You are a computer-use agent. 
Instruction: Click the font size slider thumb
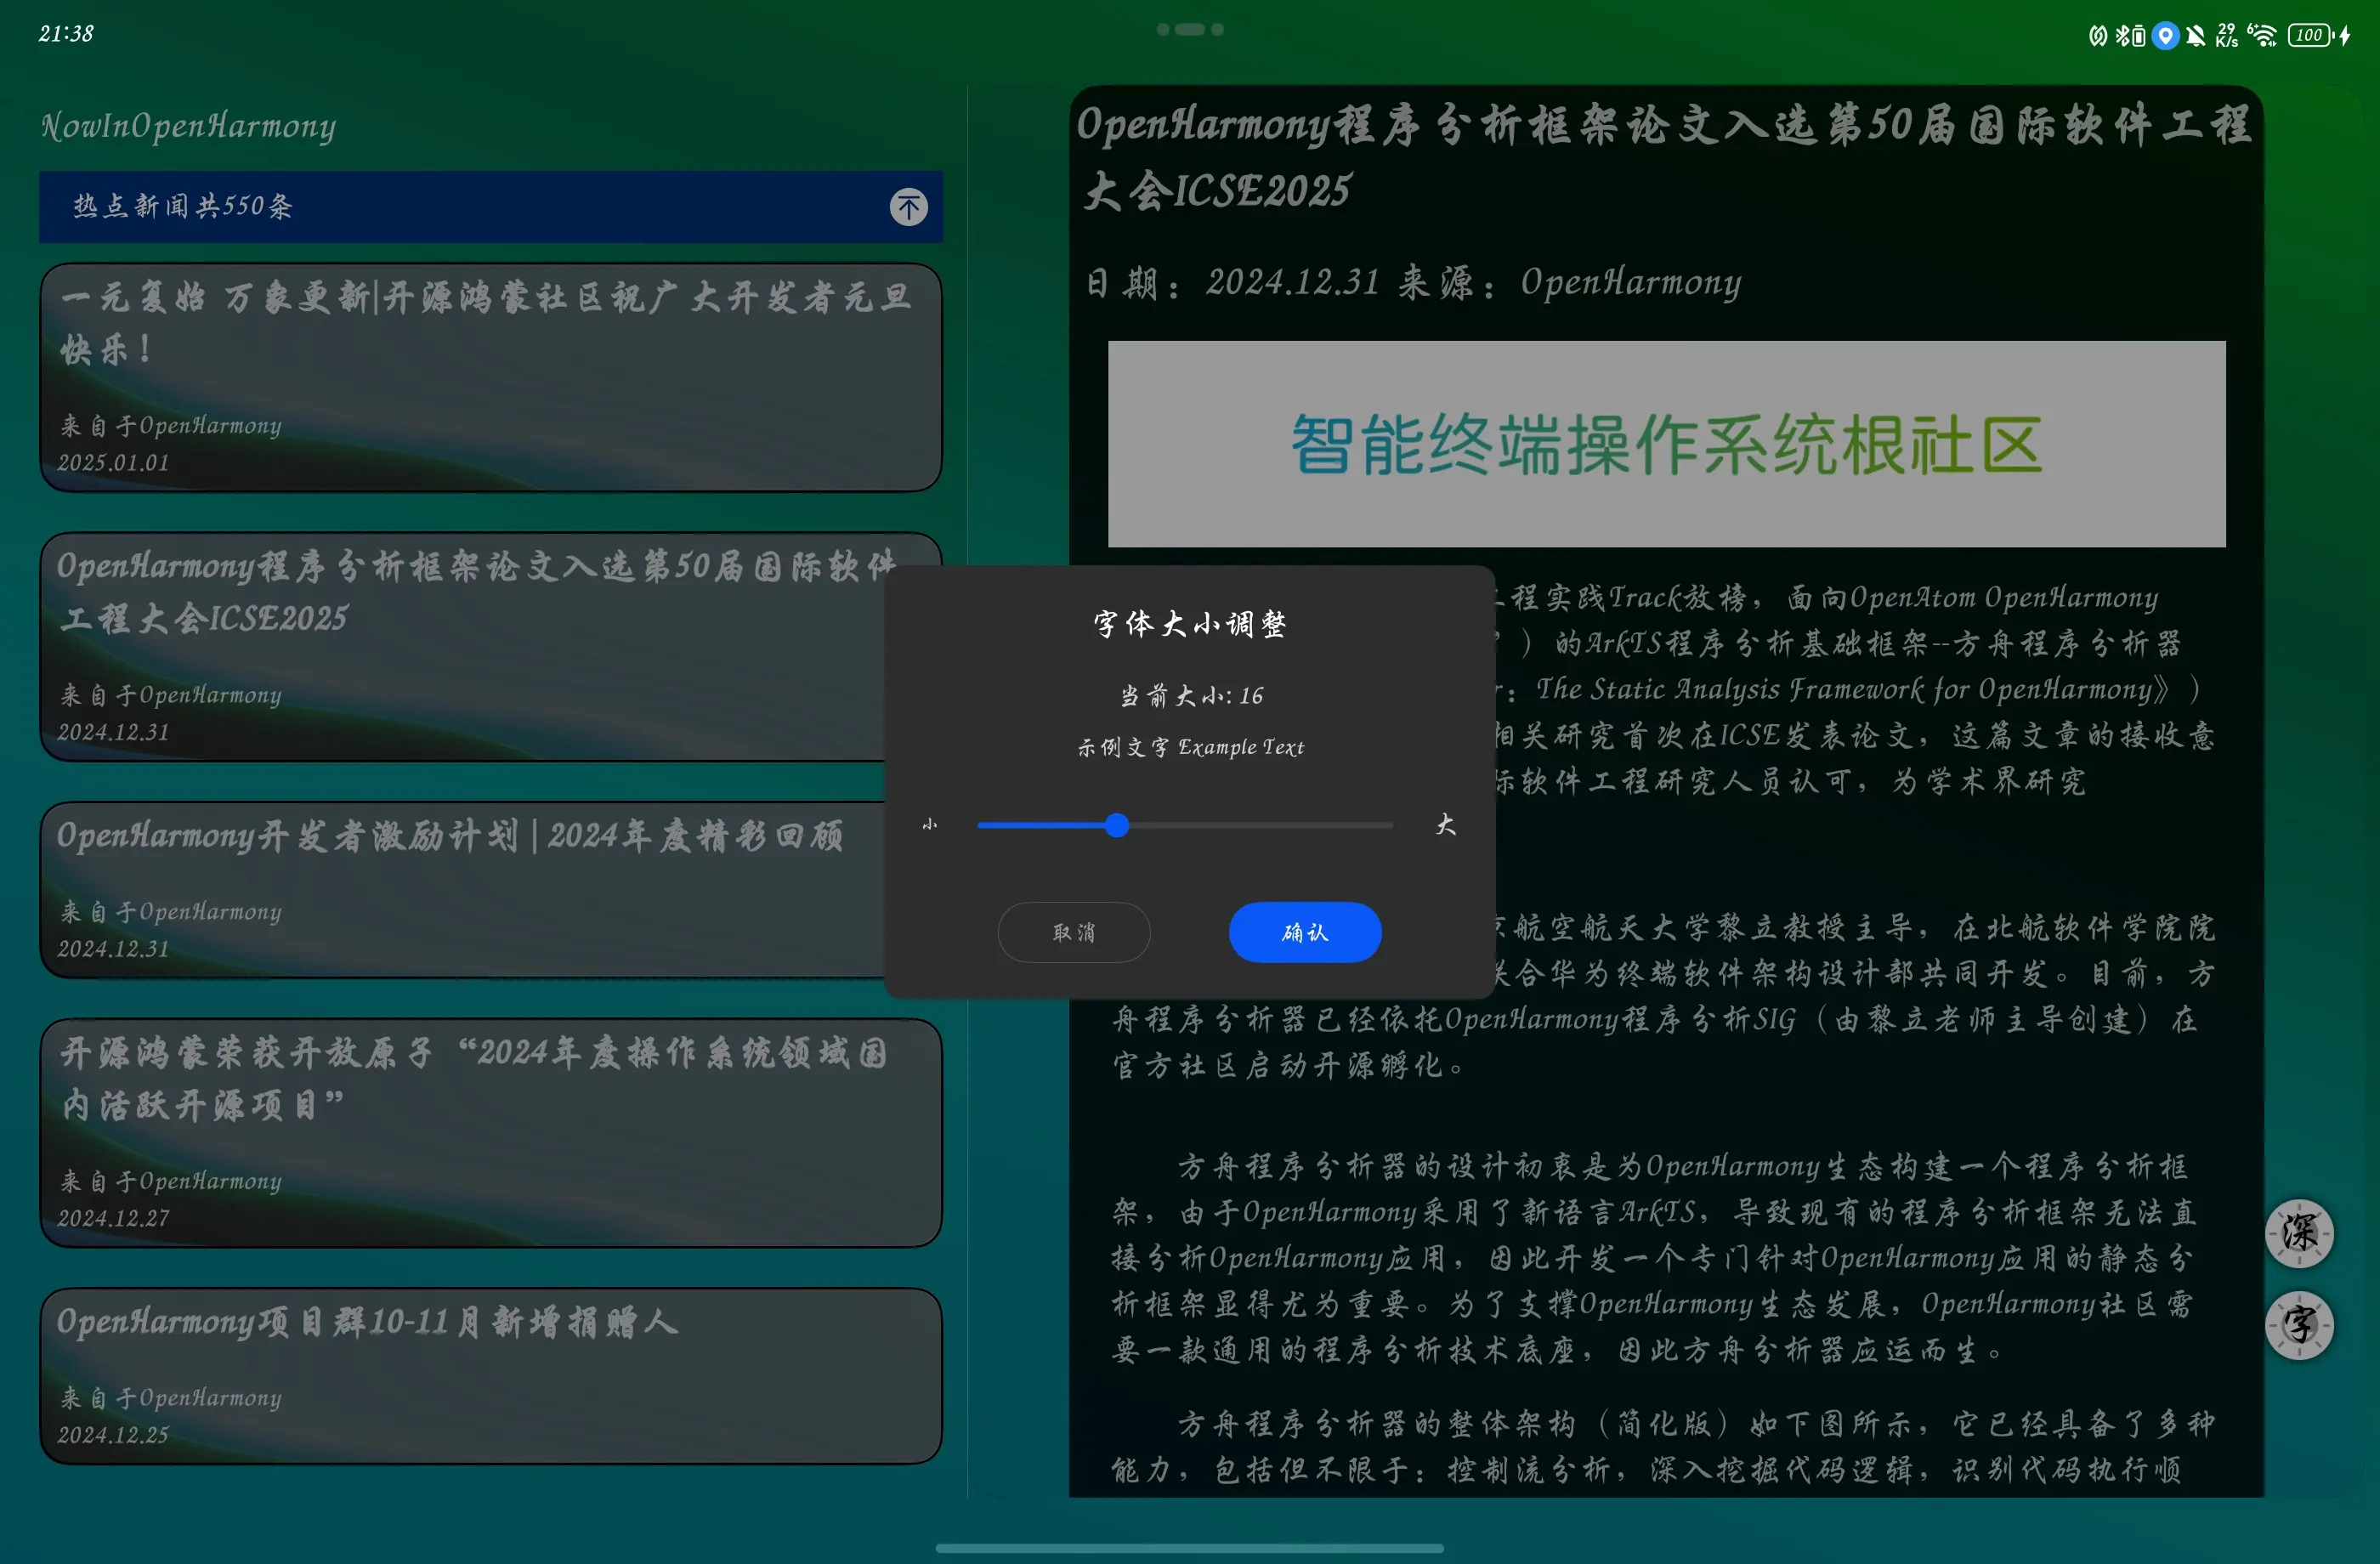[1117, 825]
